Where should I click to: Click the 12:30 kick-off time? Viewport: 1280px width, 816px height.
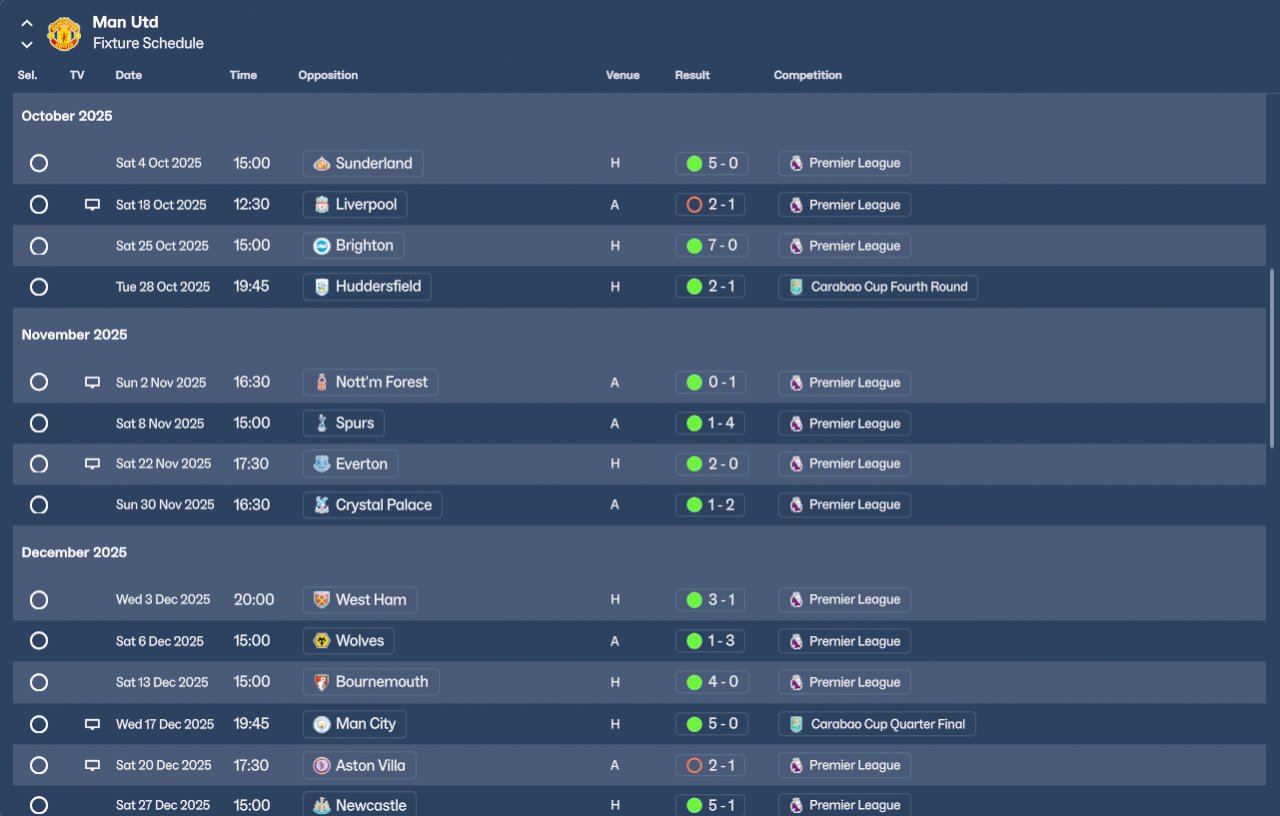252,205
